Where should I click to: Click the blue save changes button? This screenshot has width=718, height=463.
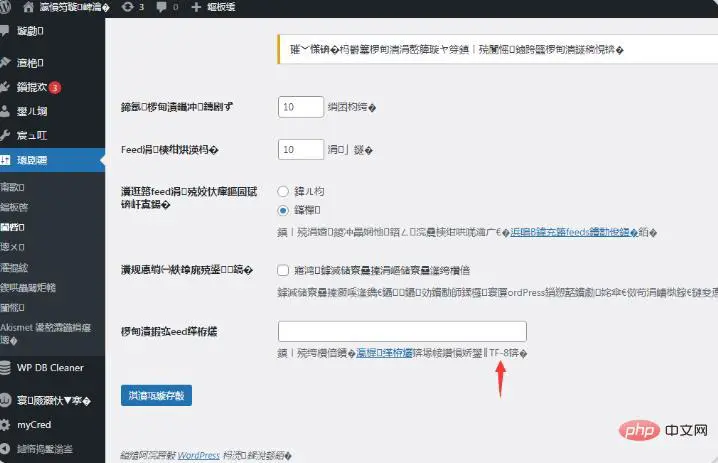(156, 395)
